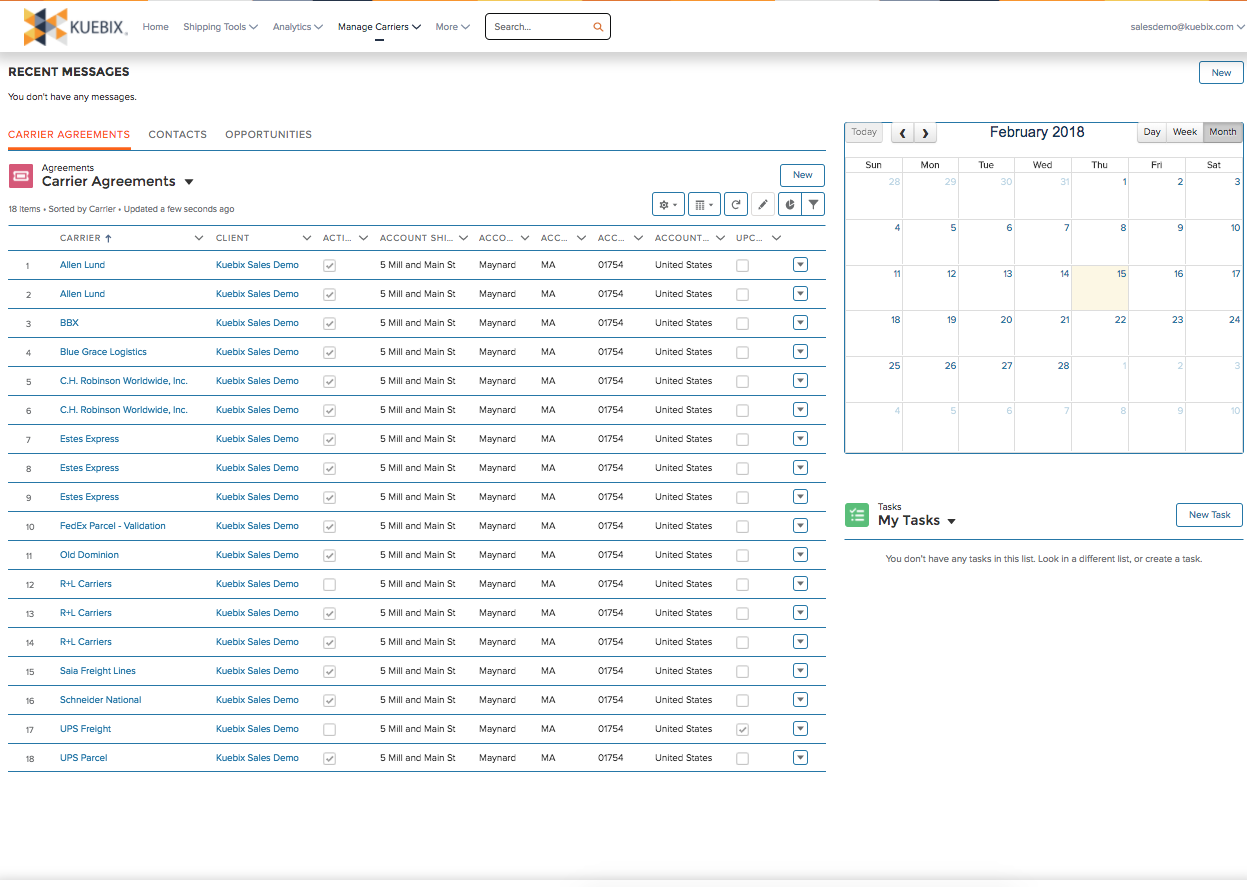This screenshot has height=887, width=1247.
Task: Open the Blue Grace Logistics carrier record
Action: tap(103, 351)
